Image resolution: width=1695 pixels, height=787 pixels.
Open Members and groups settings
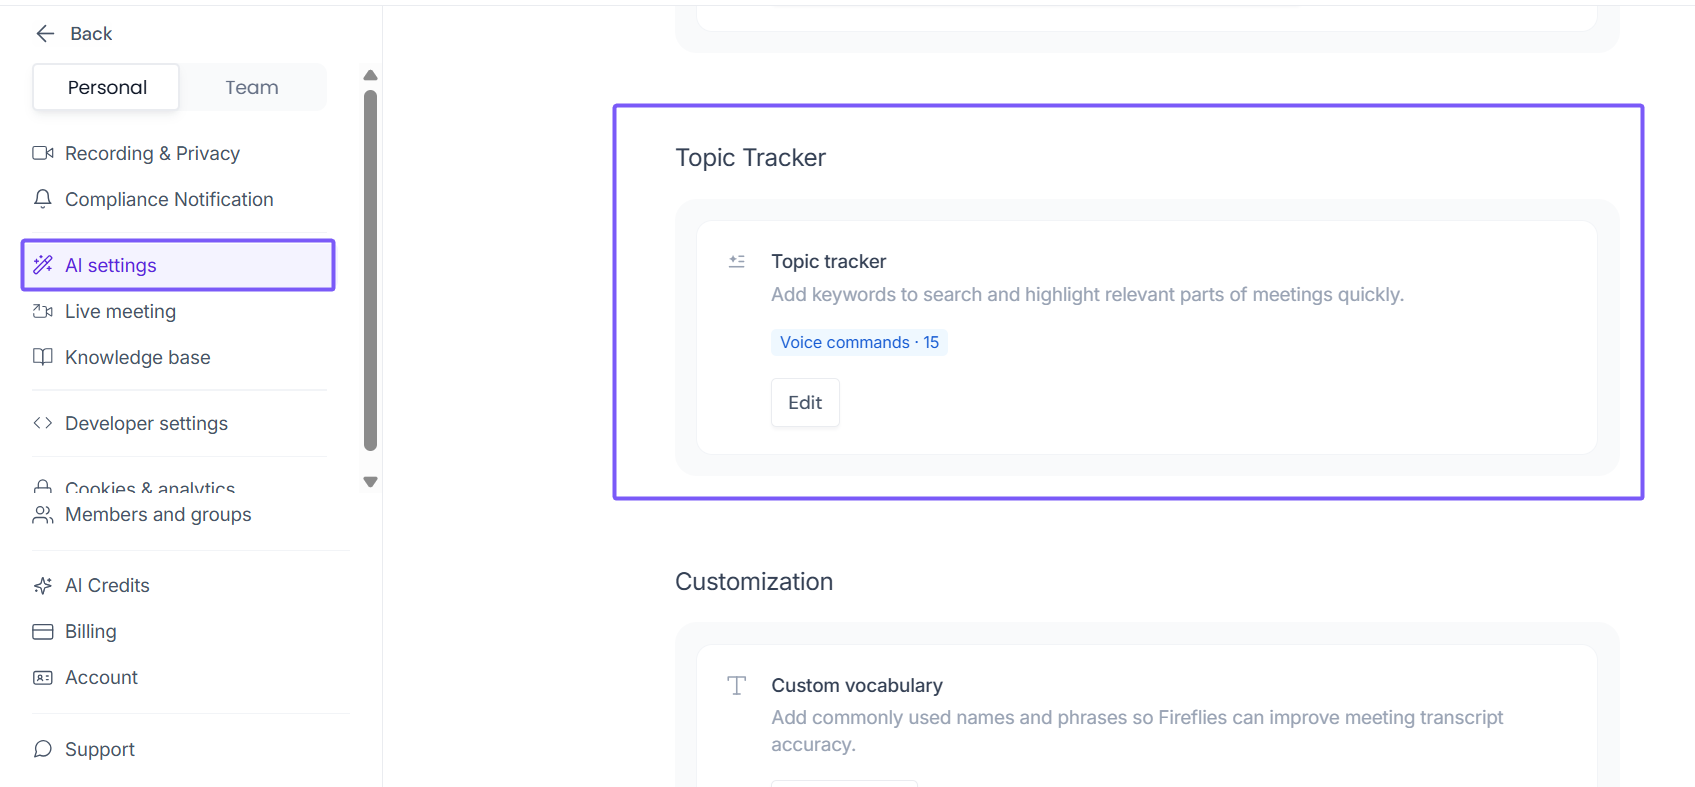point(158,515)
